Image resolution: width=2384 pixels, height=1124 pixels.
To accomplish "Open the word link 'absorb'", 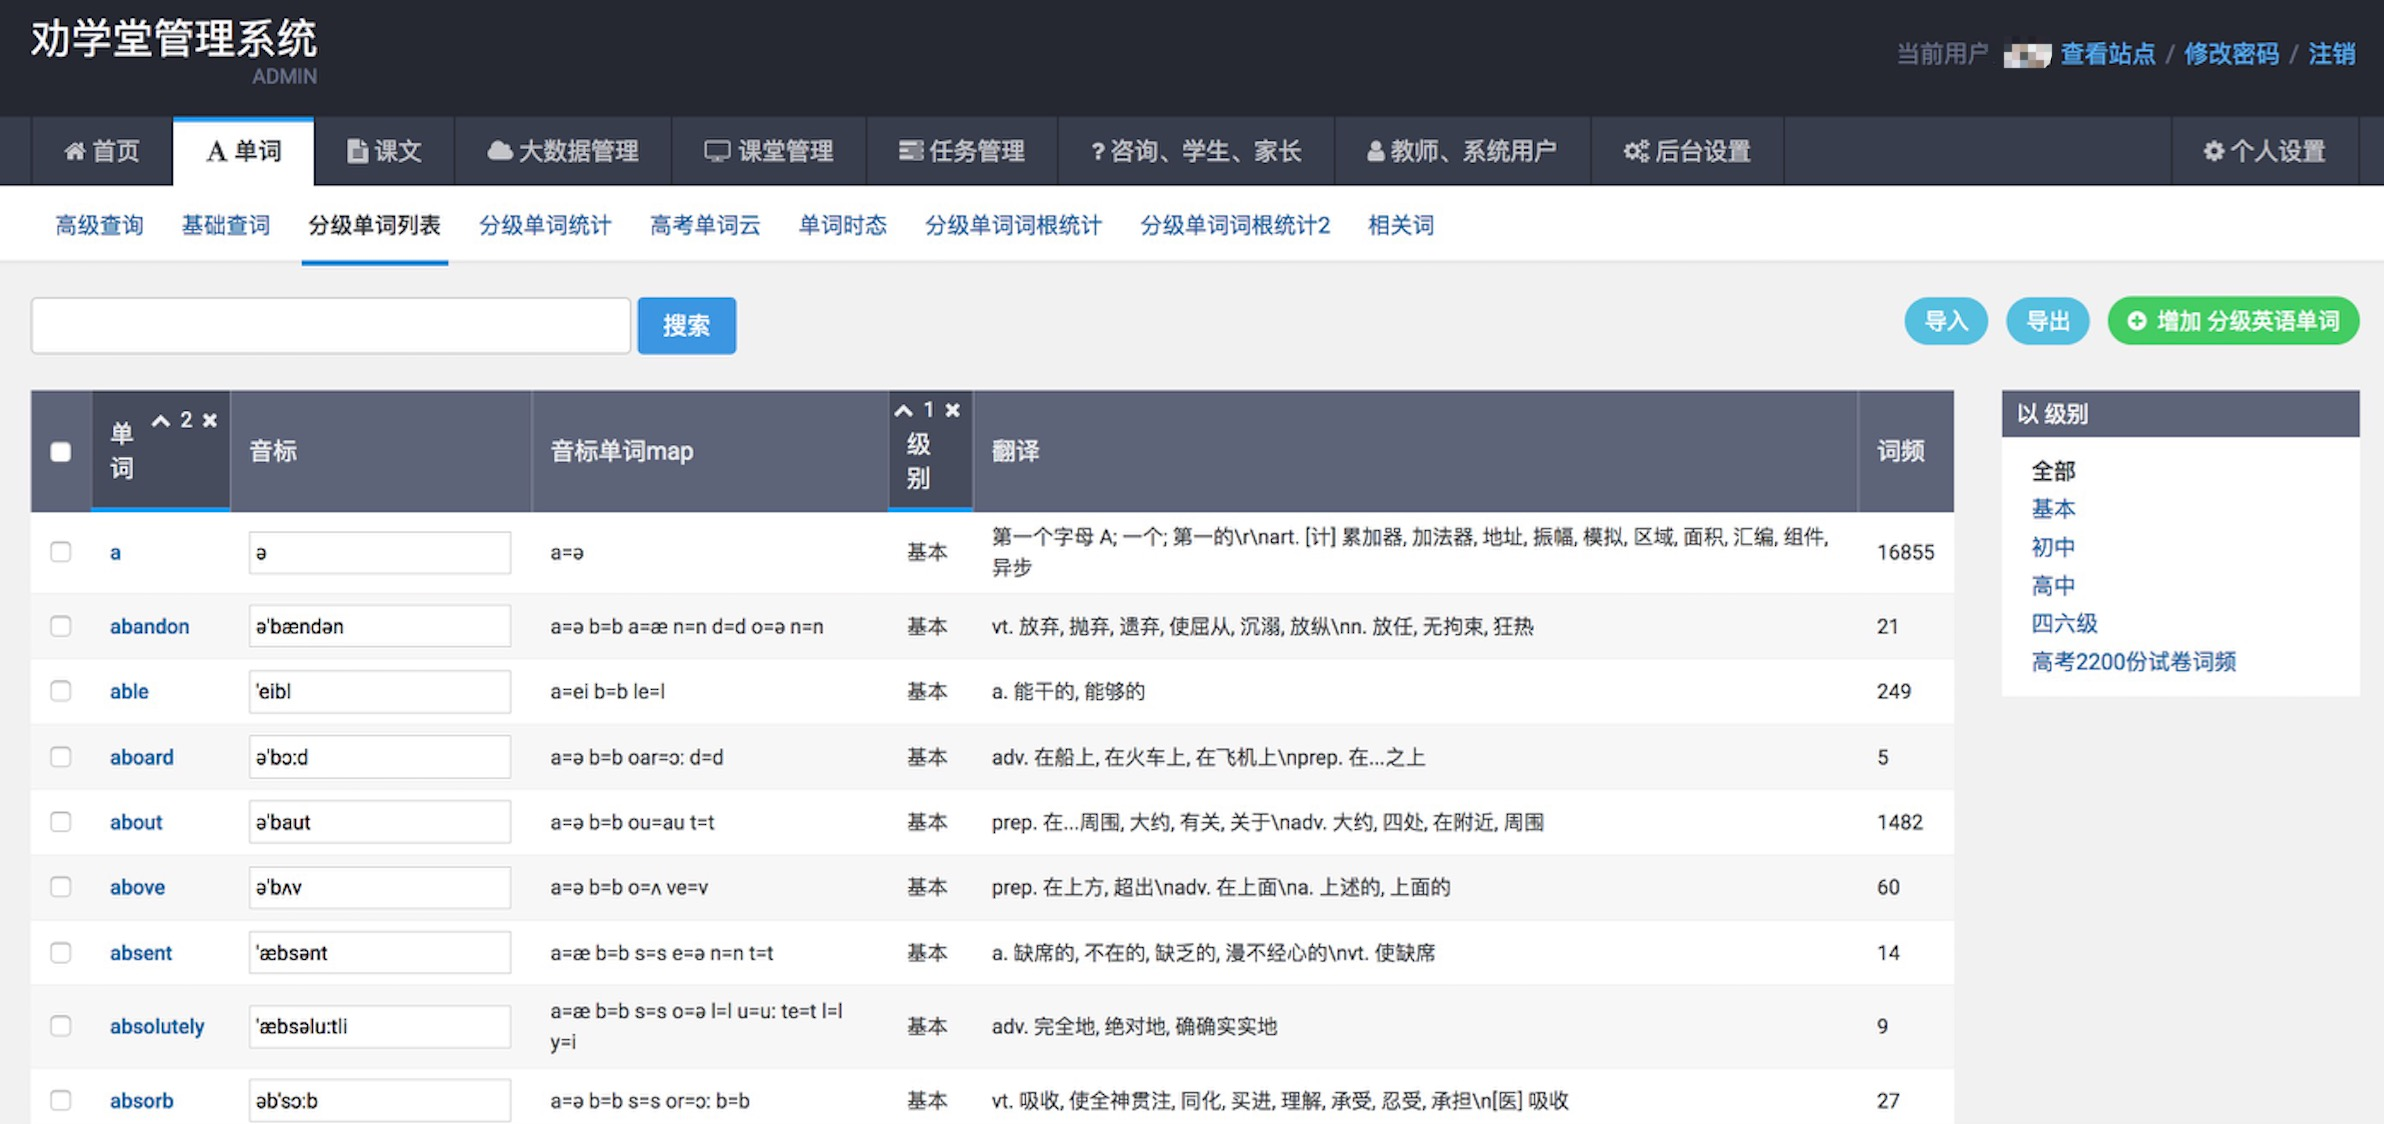I will (142, 1100).
